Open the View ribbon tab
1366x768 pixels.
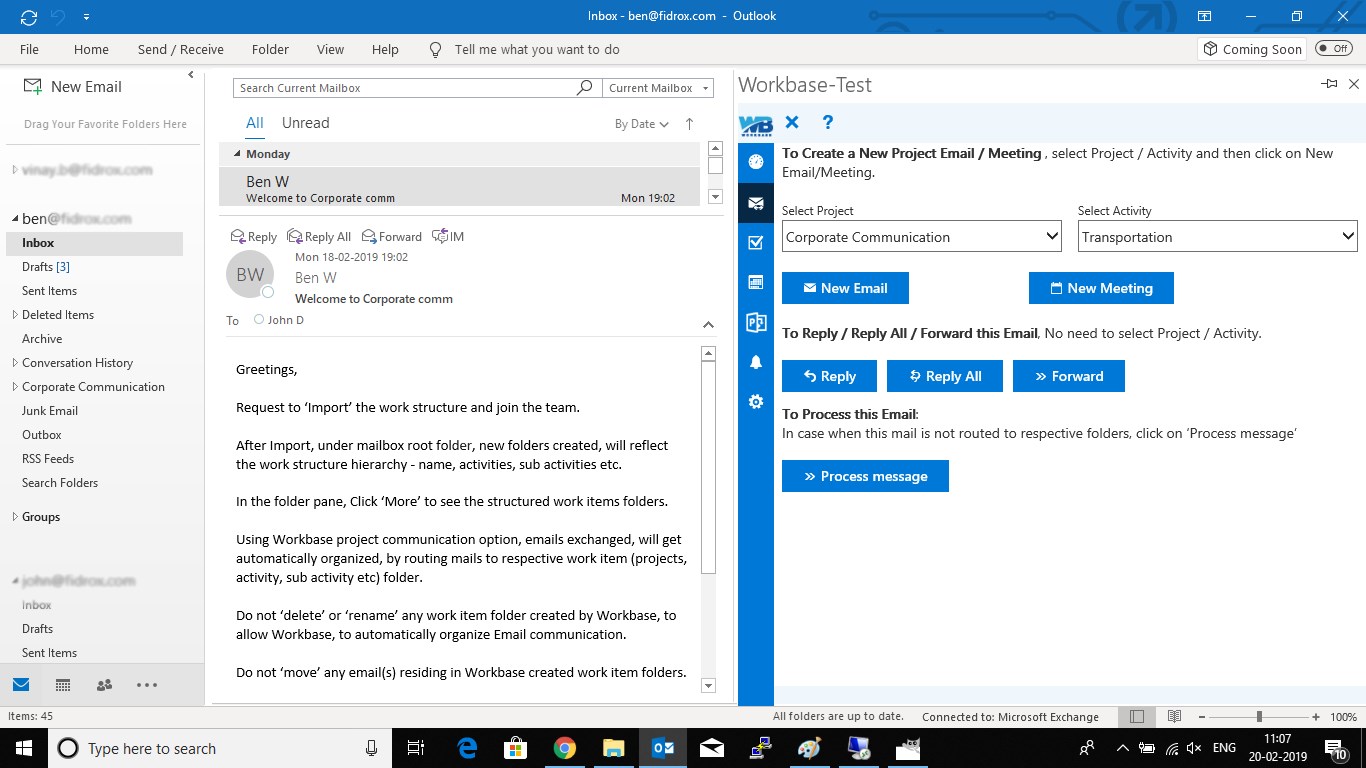(x=330, y=49)
